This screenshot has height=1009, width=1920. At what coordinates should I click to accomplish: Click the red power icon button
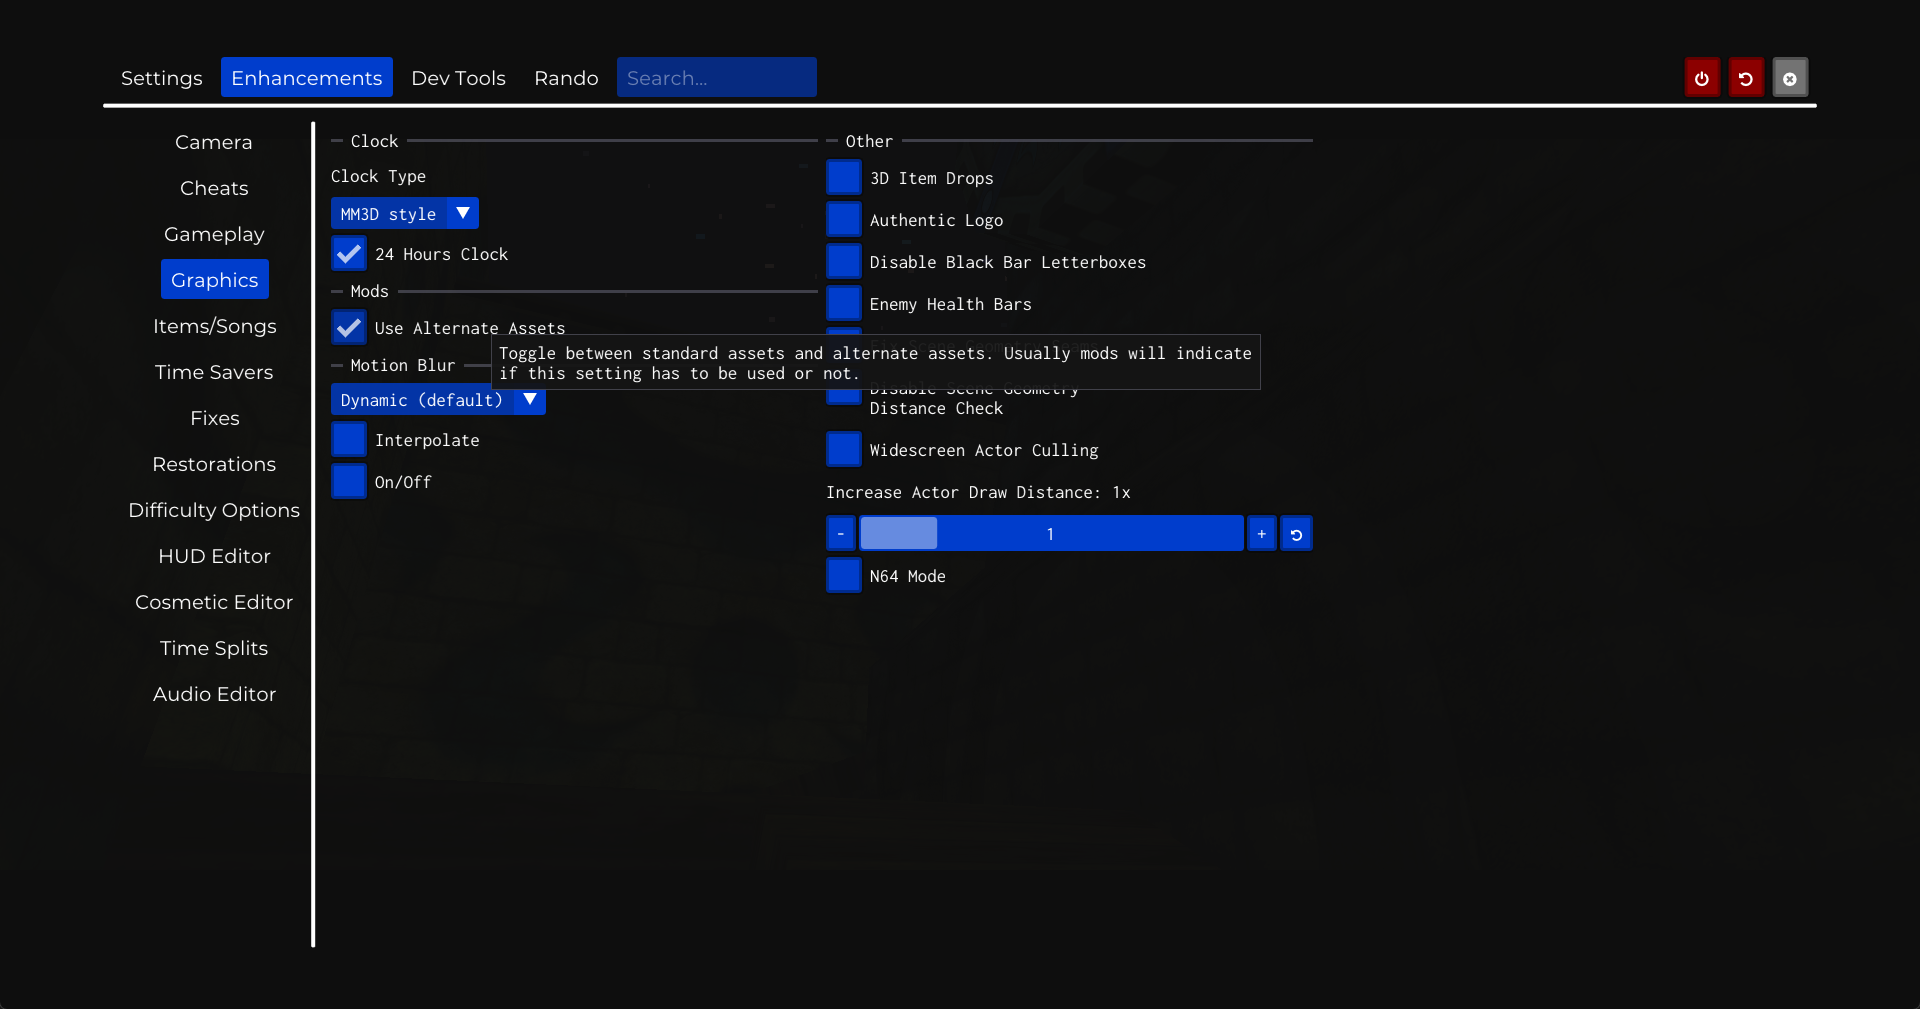[x=1701, y=78]
